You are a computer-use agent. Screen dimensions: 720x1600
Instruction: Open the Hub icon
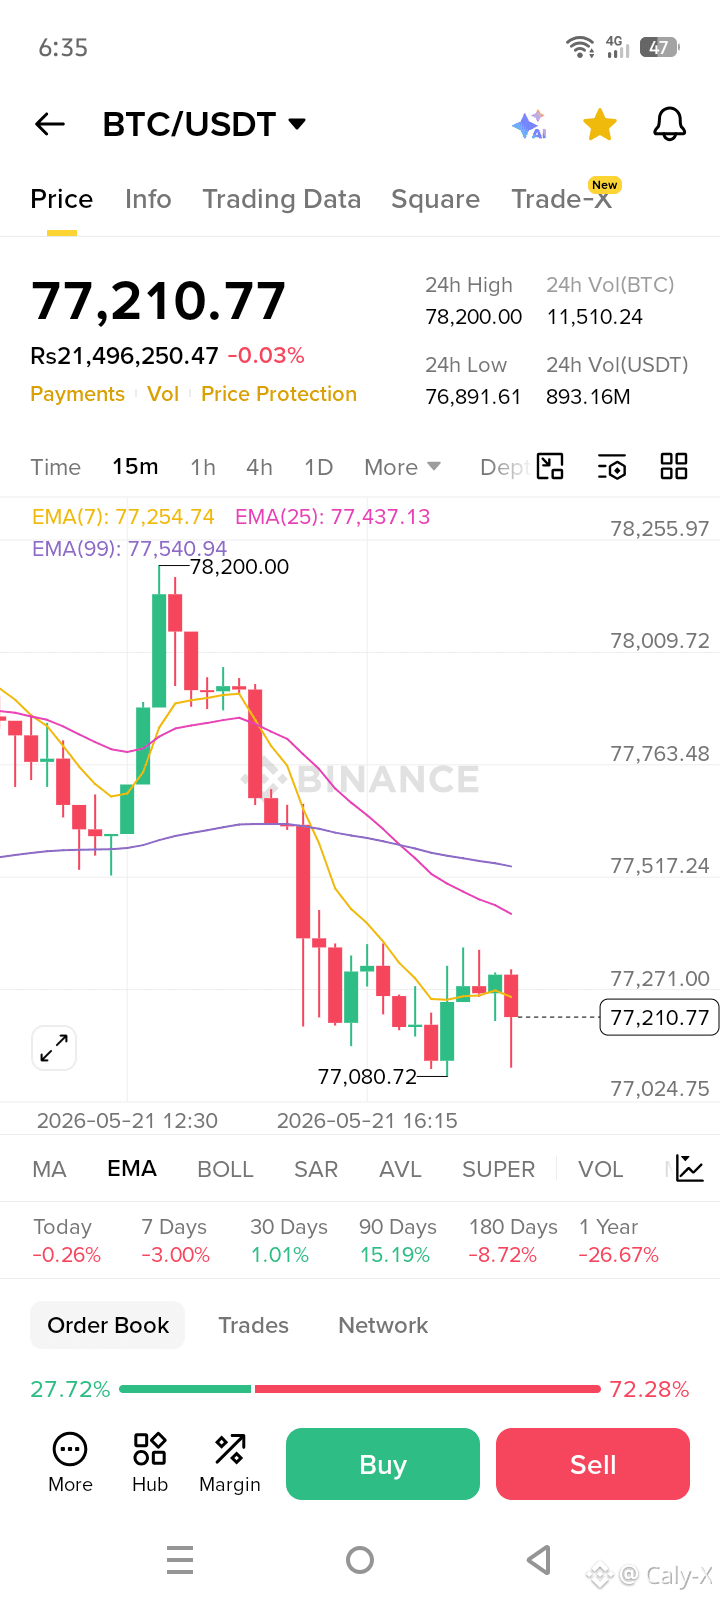150,1463
